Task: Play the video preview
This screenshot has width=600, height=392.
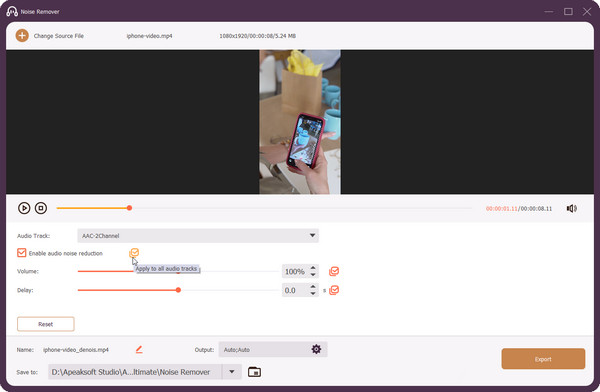Action: pyautogui.click(x=24, y=208)
